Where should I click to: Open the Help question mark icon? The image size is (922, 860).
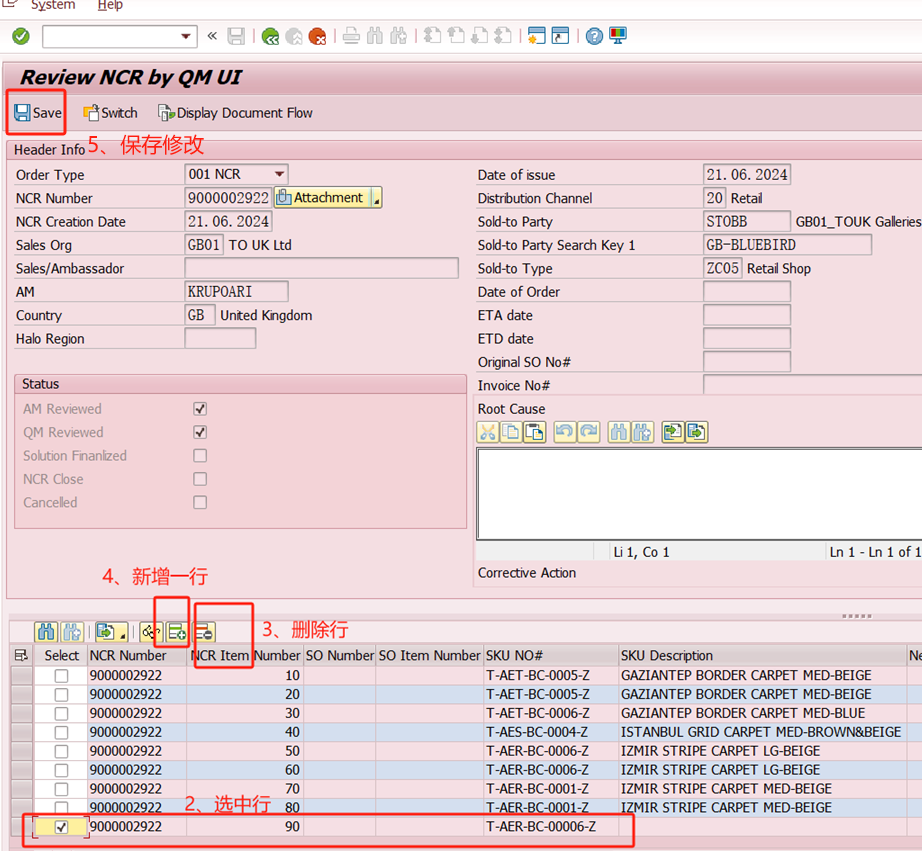pos(594,37)
